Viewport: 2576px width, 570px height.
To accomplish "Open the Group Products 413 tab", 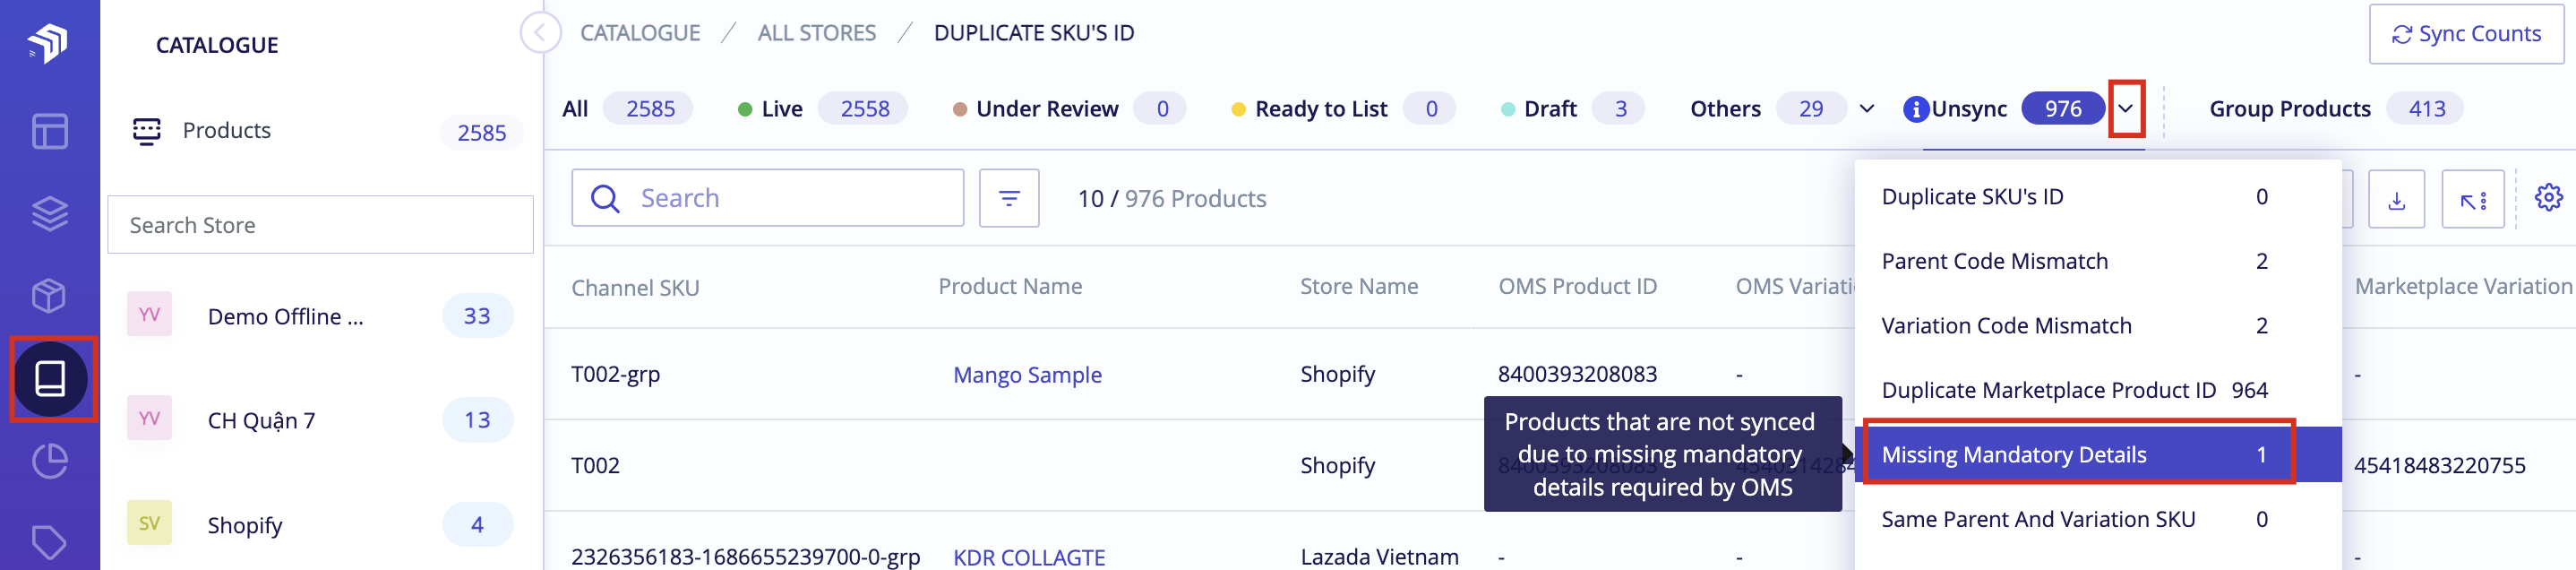I will (2335, 109).
